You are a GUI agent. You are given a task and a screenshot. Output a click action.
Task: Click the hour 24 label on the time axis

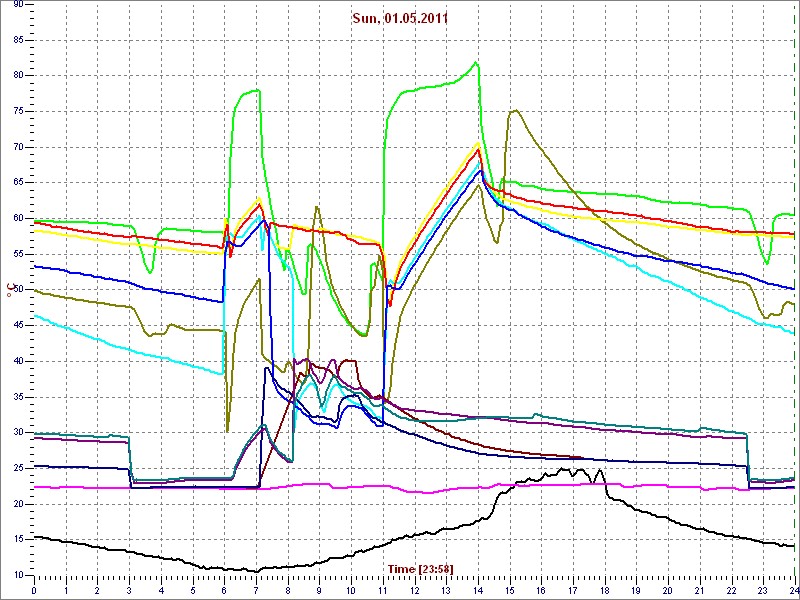[793, 590]
